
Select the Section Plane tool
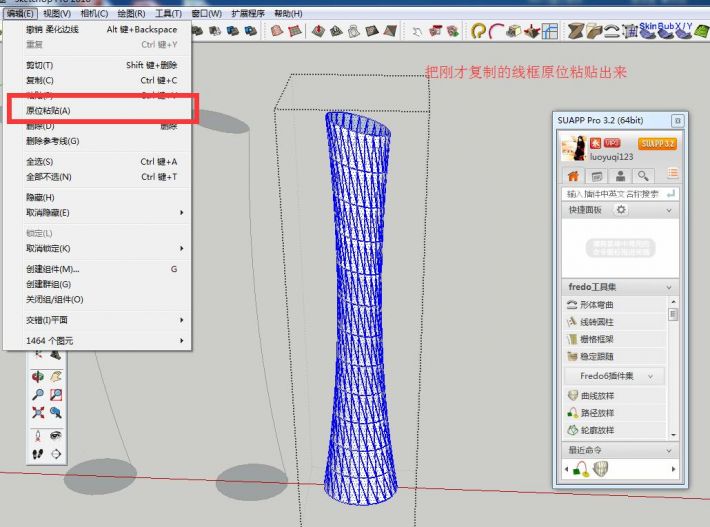point(56,454)
